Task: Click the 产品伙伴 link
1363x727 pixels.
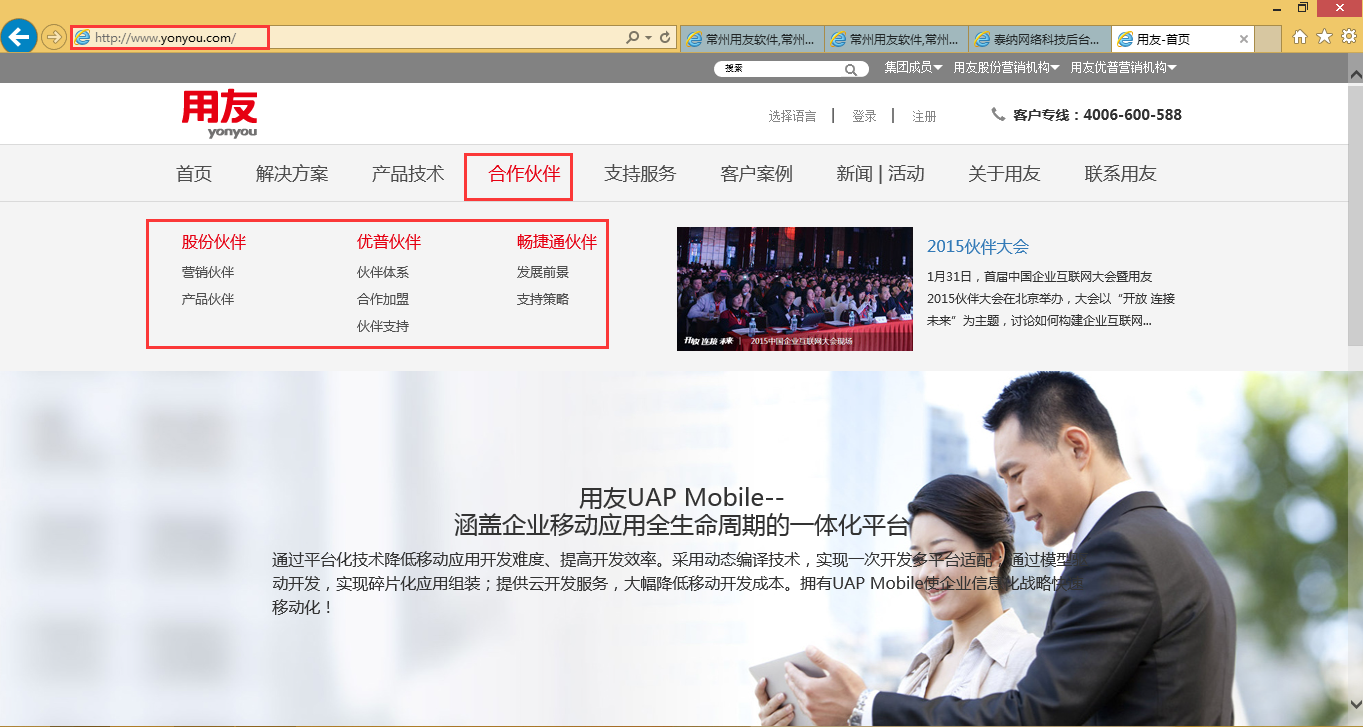Action: 207,299
